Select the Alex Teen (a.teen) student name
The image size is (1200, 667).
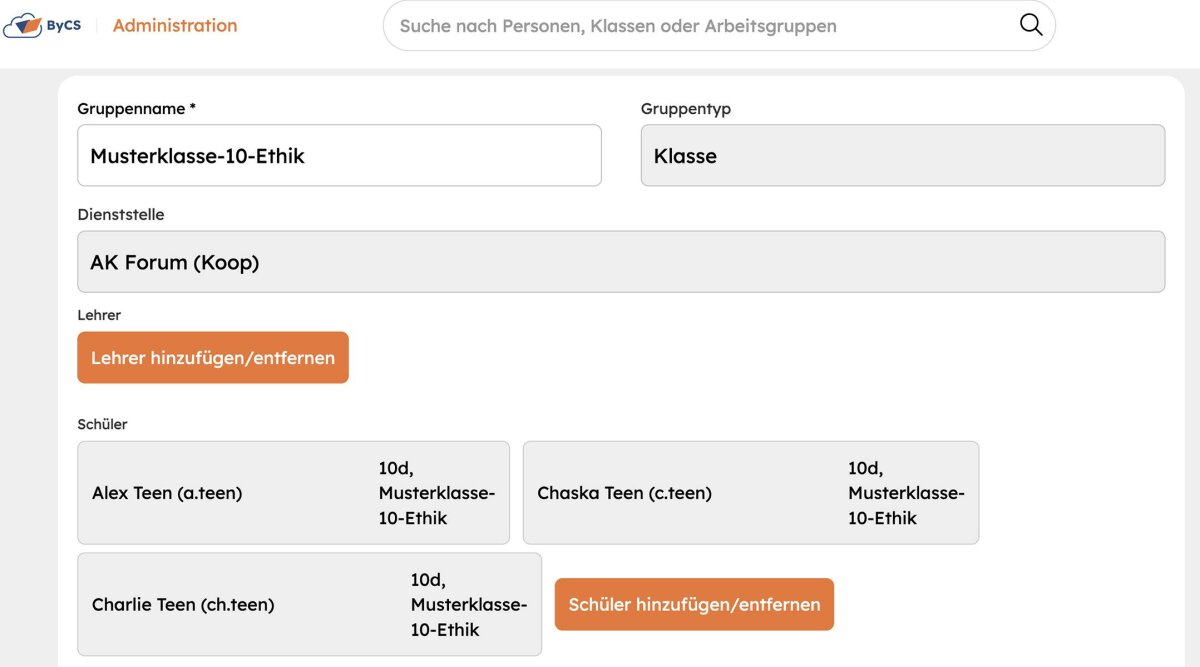click(167, 493)
